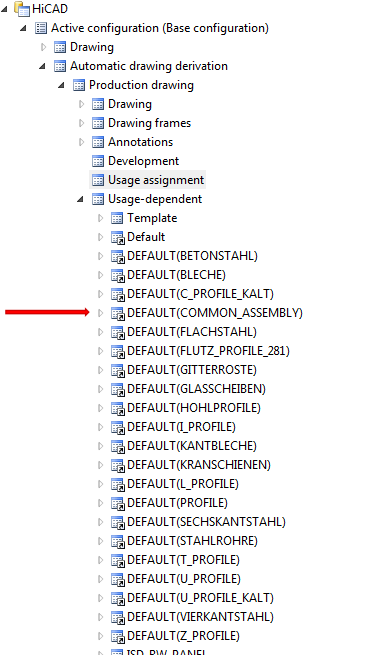Click the table icon beside top-level Drawing

[x=60, y=47]
